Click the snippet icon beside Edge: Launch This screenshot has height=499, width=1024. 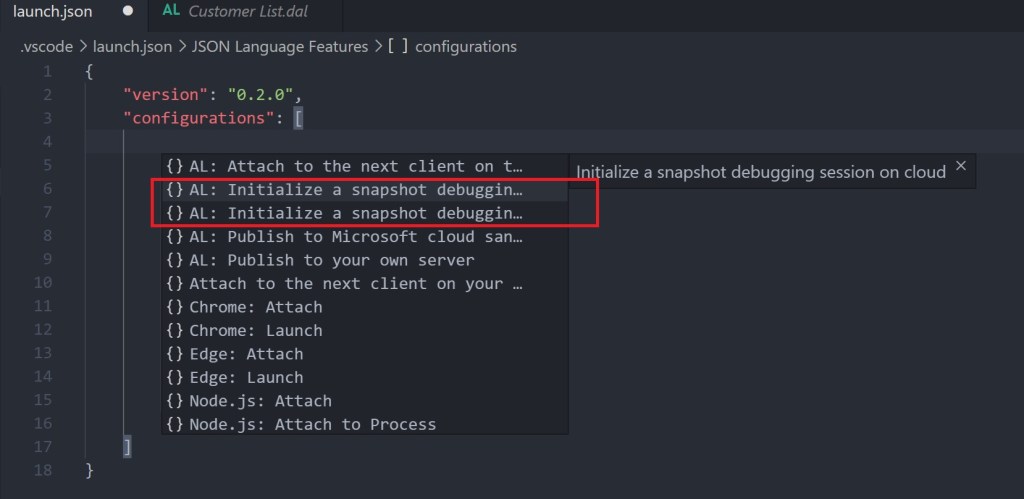pos(175,377)
